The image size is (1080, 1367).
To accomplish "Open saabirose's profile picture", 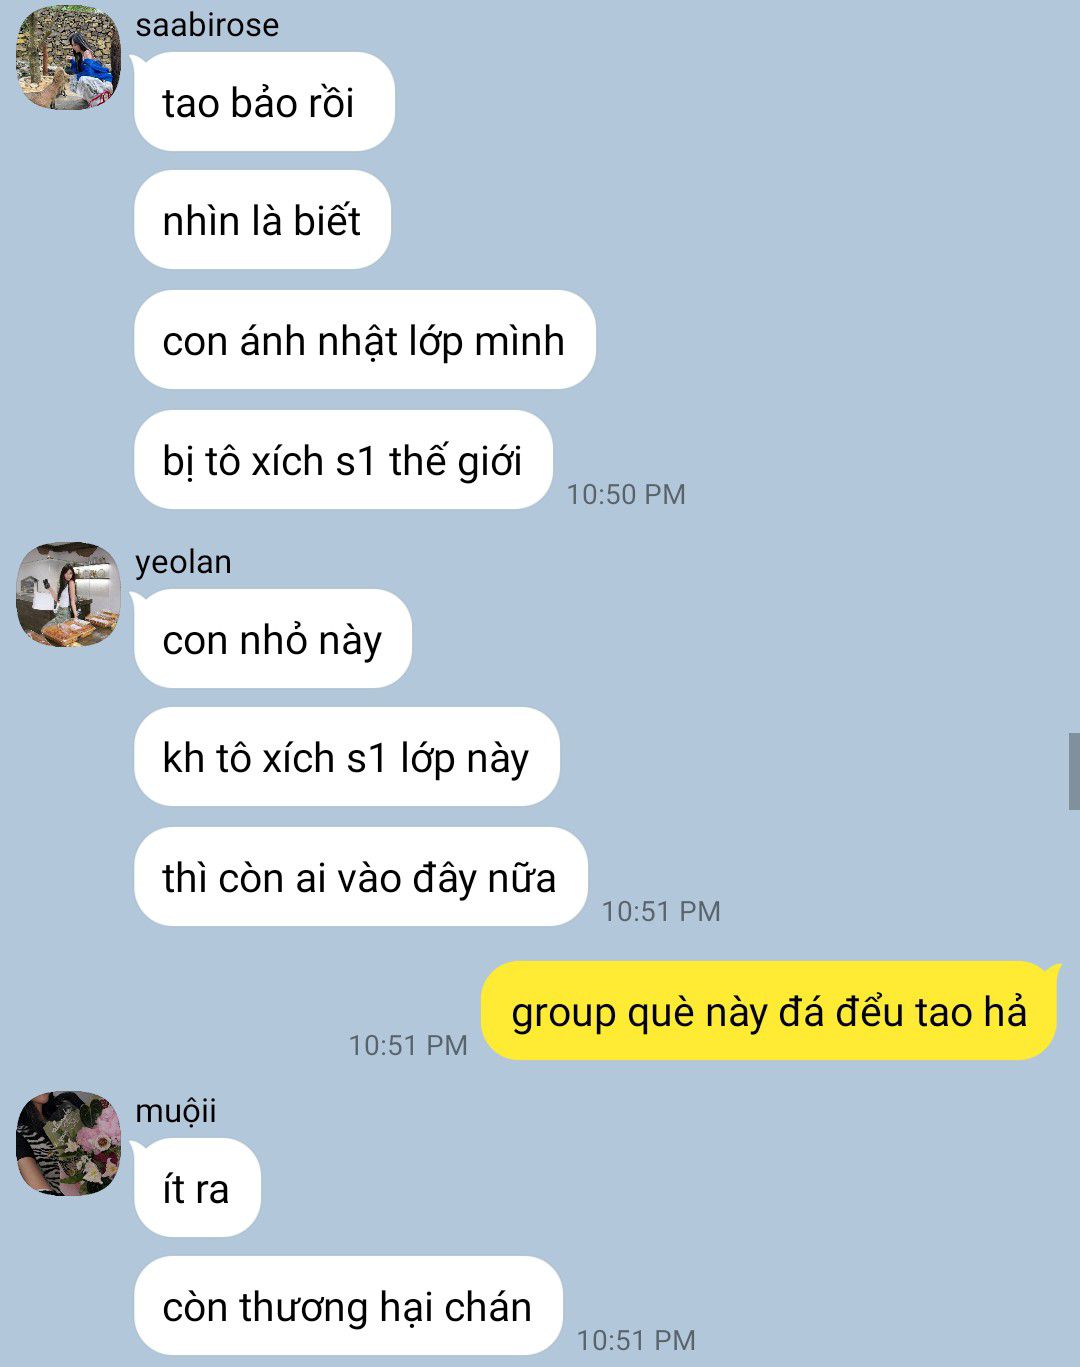I will pos(68,57).
